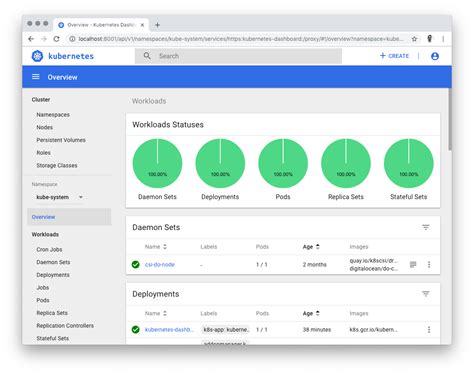This screenshot has width=474, height=374.
Task: Click the page vertical scrollbar
Action: (x=450, y=119)
